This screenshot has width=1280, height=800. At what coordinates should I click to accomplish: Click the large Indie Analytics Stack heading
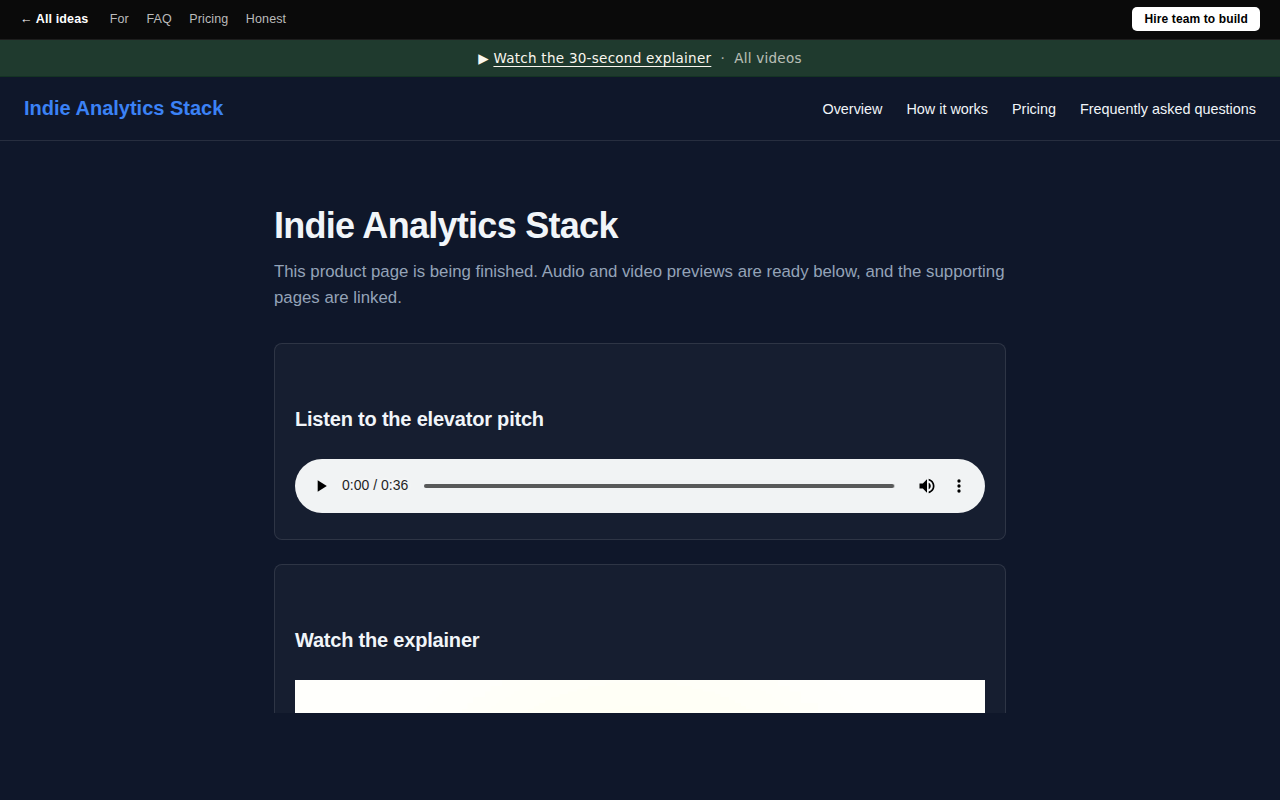click(446, 226)
